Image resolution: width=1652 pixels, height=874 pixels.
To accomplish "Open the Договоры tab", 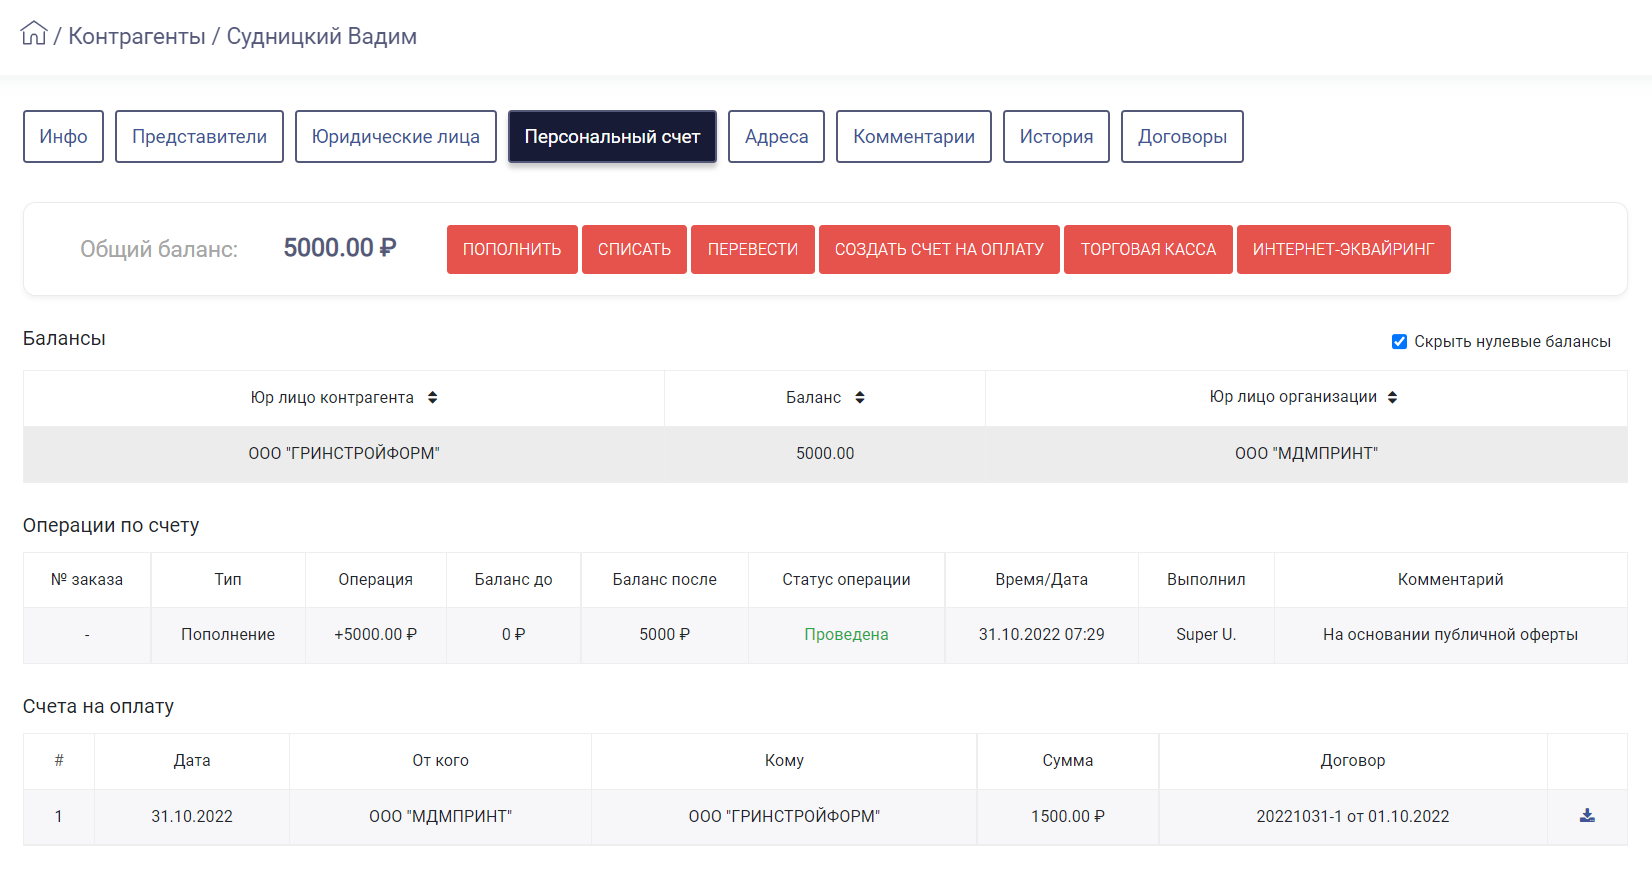I will (1182, 137).
